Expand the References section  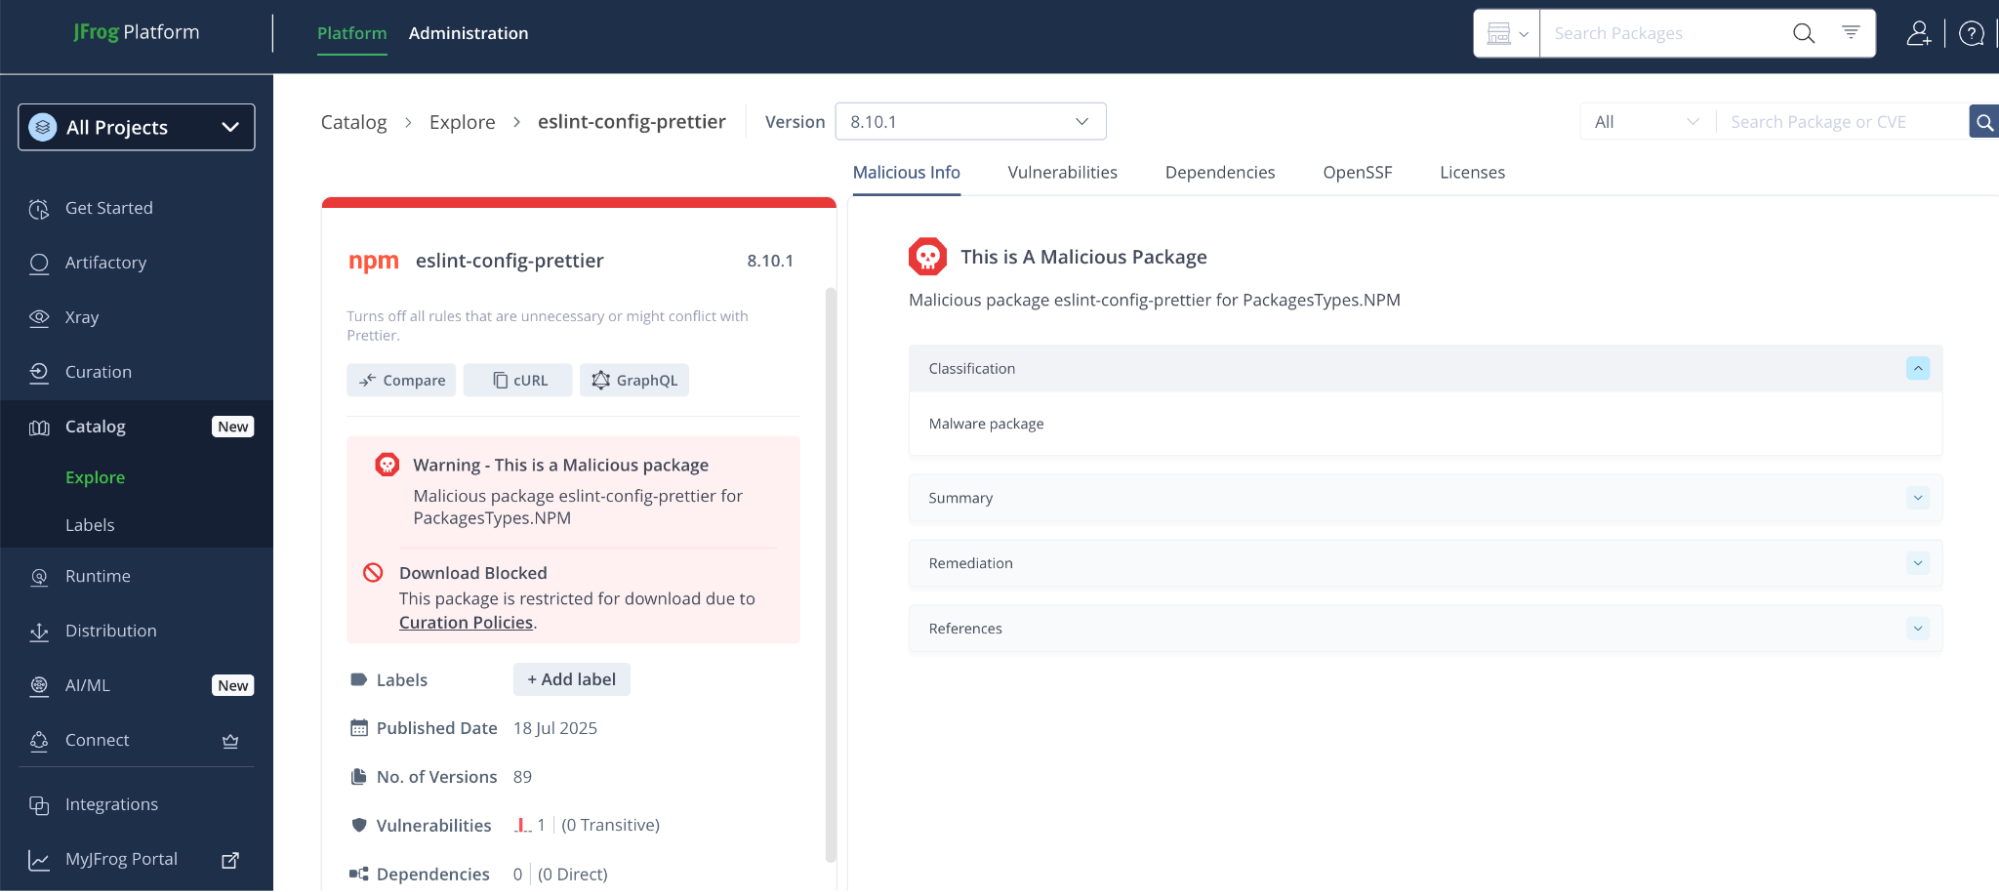click(1917, 629)
